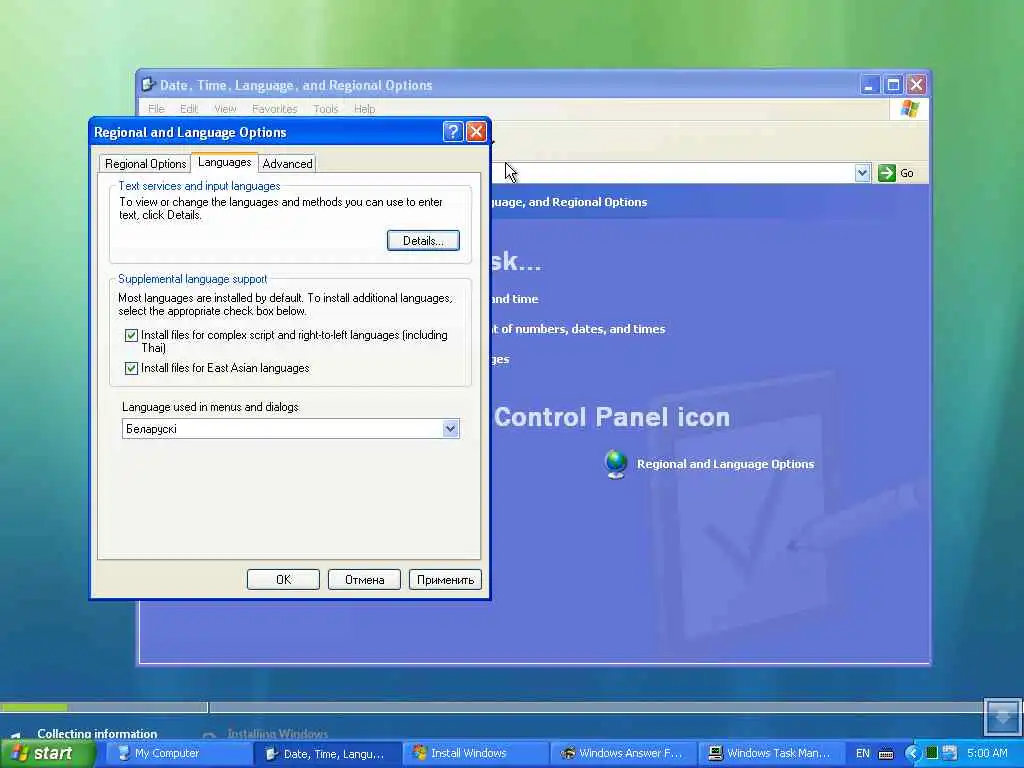Open the Help menu in Control Panel window
This screenshot has width=1024, height=768.
[364, 109]
